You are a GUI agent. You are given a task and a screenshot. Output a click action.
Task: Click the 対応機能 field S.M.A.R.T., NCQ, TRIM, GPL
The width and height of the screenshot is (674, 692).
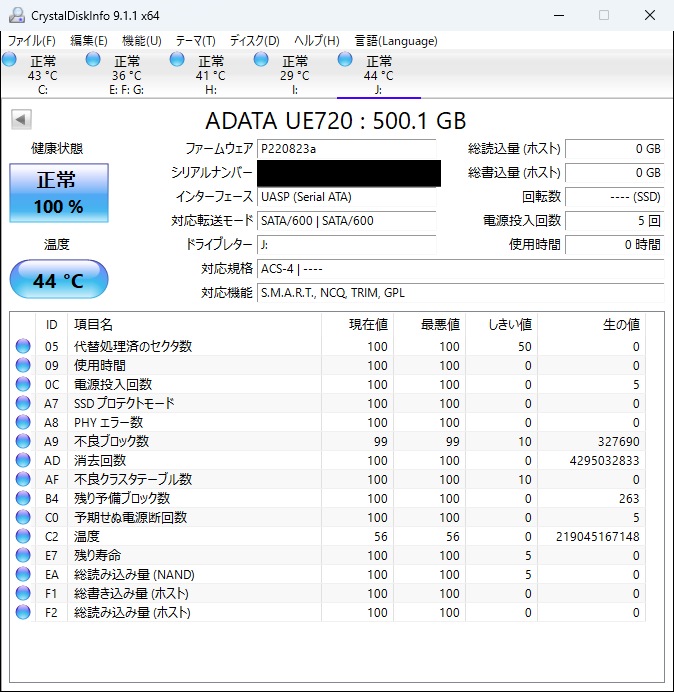point(460,293)
